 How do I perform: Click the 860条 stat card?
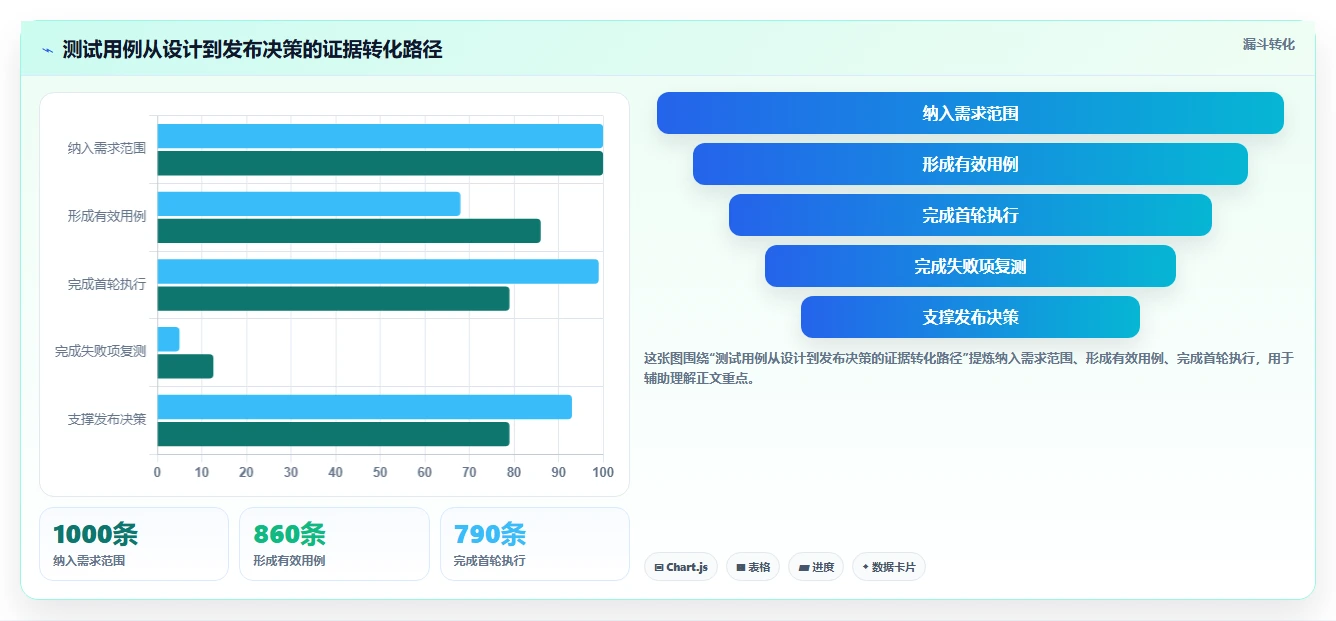334,544
